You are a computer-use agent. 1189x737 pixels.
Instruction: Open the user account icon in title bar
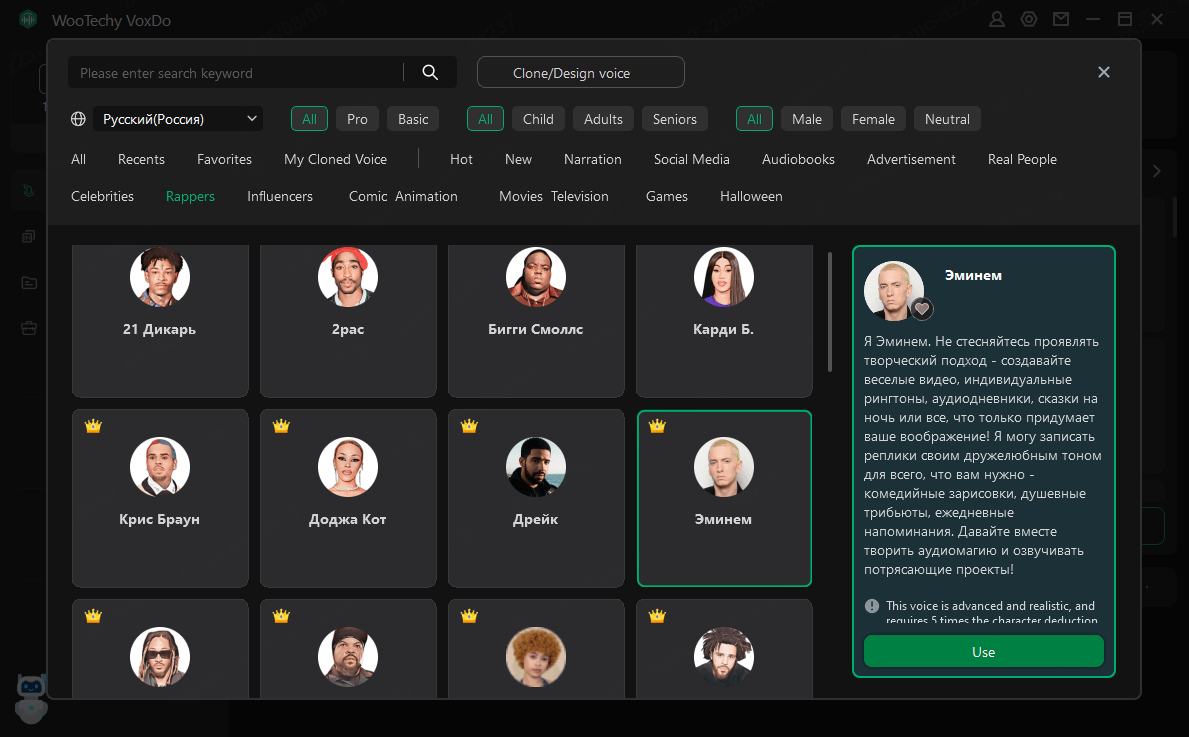(996, 19)
